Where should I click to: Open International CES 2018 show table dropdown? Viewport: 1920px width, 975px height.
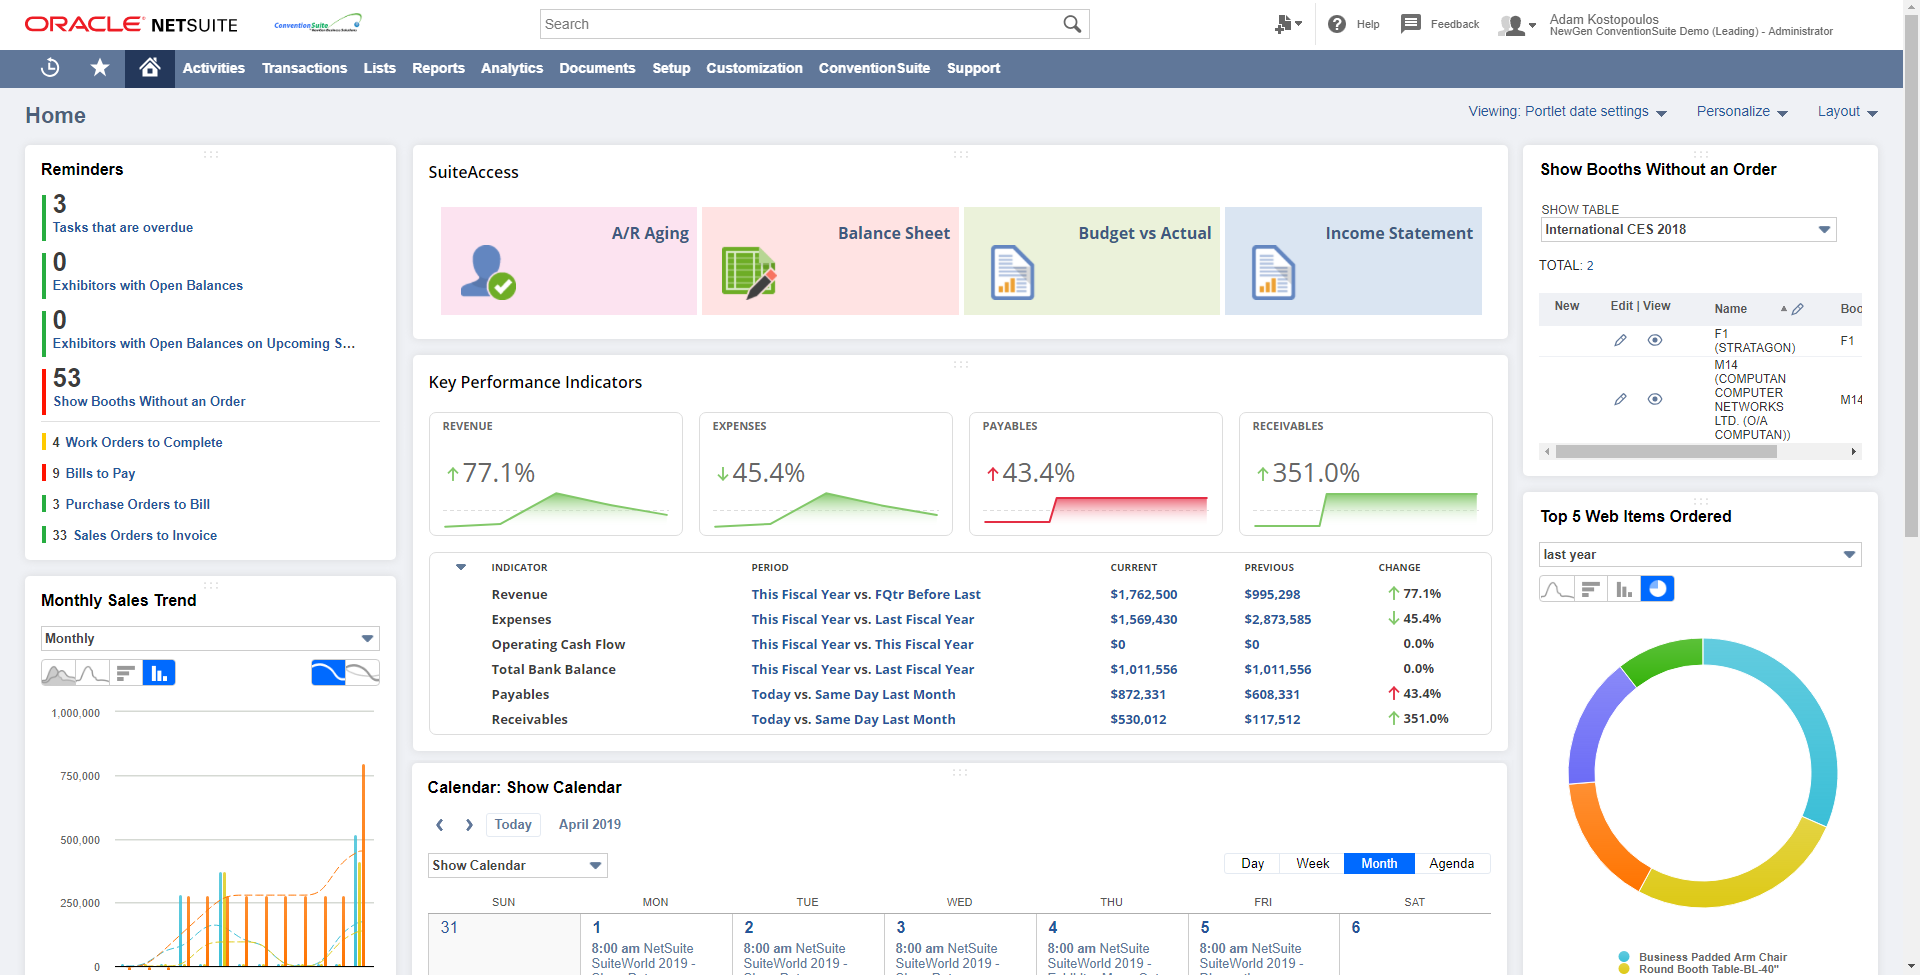[x=1688, y=229]
